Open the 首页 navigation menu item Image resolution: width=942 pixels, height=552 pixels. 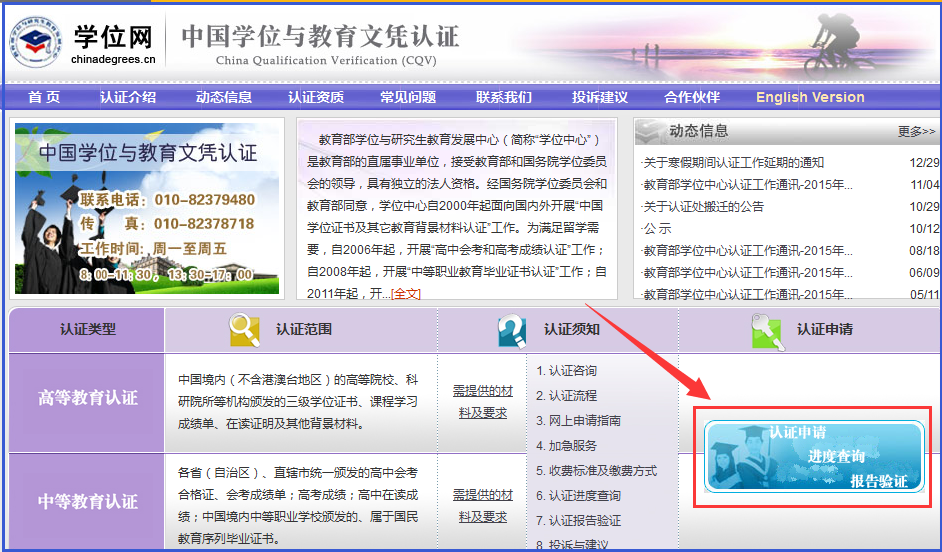tap(43, 97)
